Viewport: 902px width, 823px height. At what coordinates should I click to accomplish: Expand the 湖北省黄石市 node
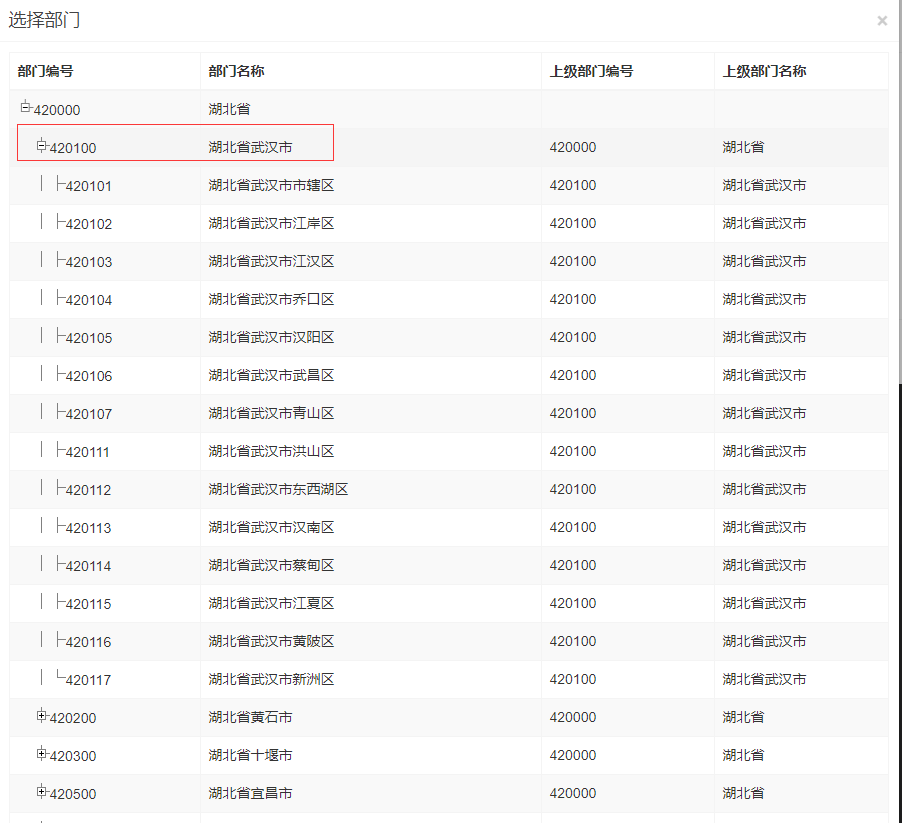[x=41, y=717]
